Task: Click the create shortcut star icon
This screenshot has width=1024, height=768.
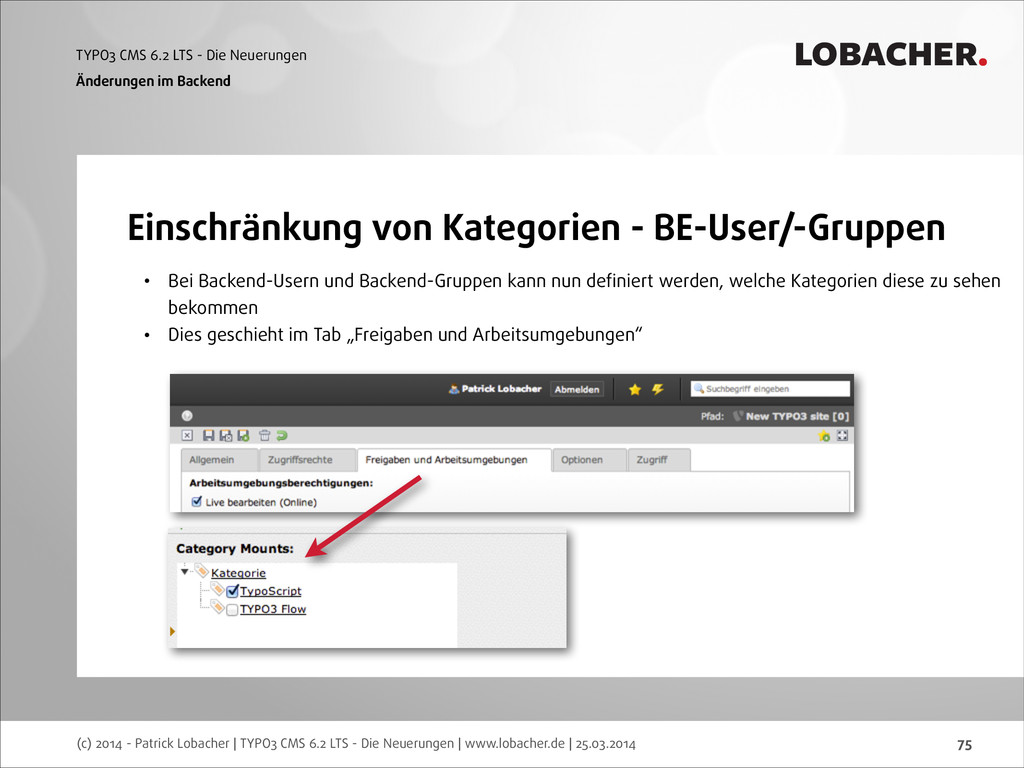Action: (x=824, y=436)
